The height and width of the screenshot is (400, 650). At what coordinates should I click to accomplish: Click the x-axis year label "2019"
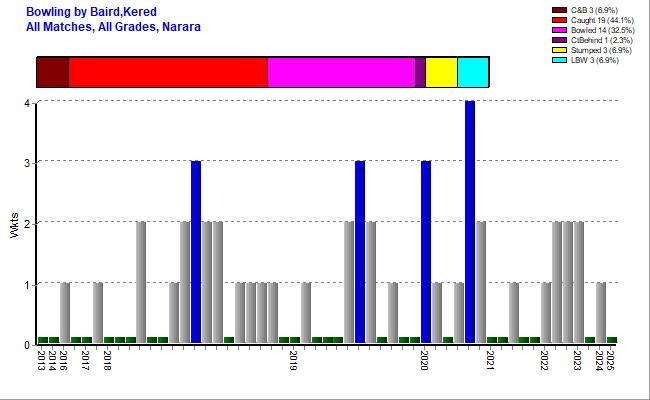293,360
